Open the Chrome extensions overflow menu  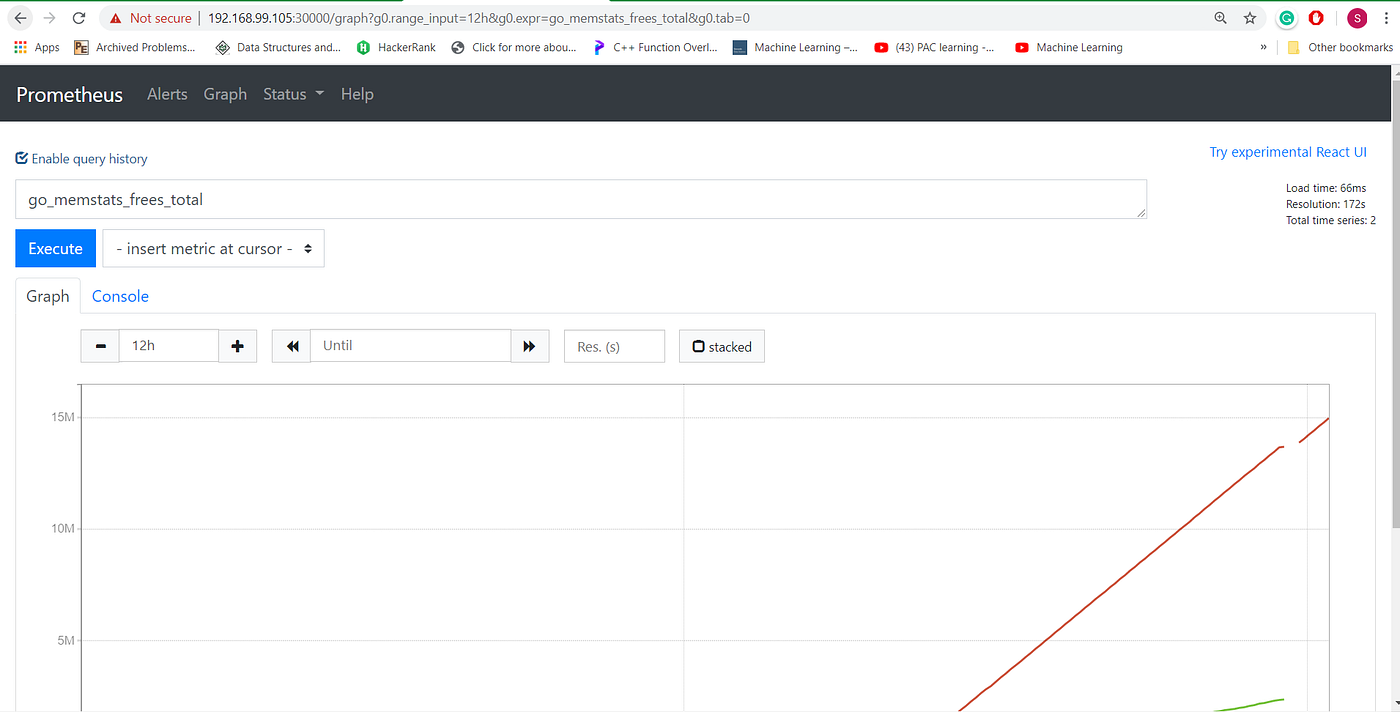click(x=1264, y=47)
